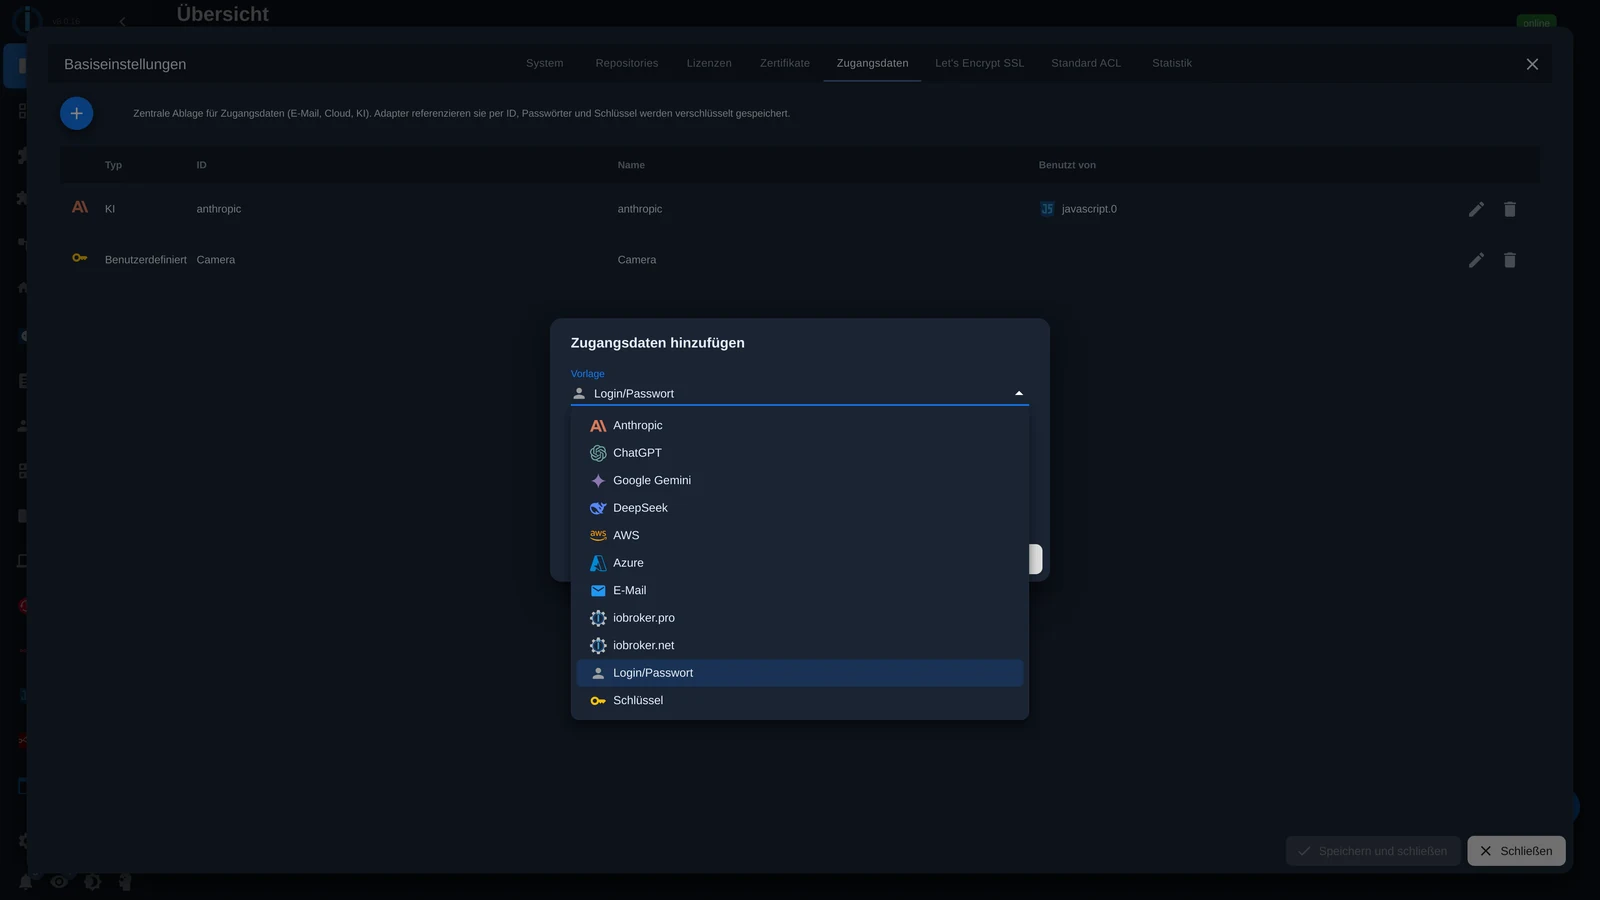Viewport: 1600px width, 900px height.
Task: Pick Google Gemini in the template list
Action: coord(800,481)
